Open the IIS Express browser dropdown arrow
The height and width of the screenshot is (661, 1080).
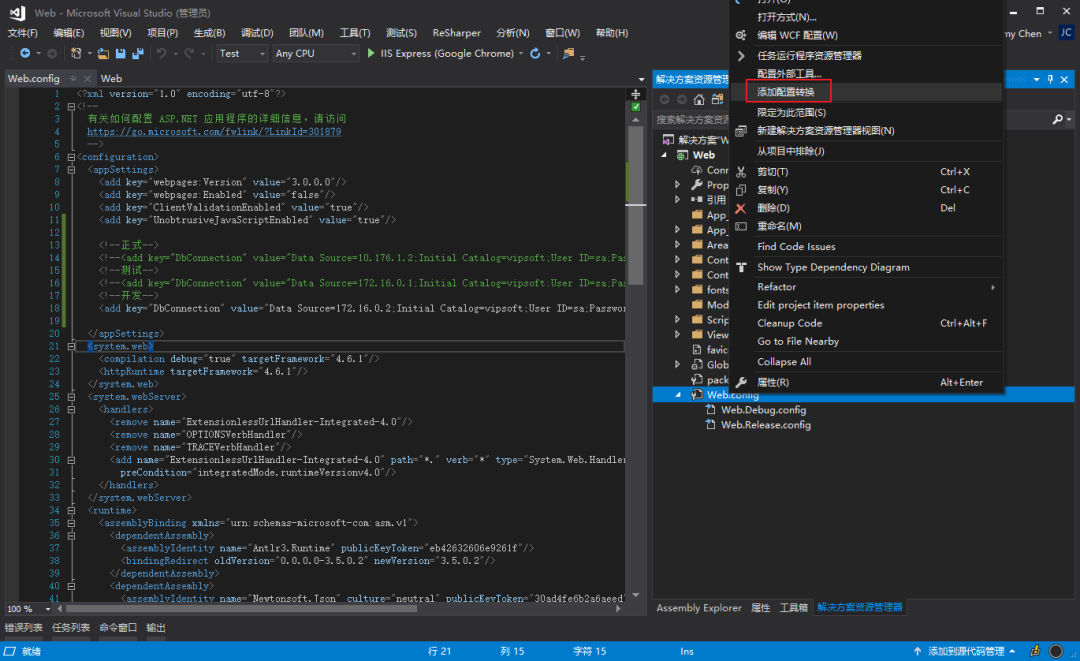(521, 54)
